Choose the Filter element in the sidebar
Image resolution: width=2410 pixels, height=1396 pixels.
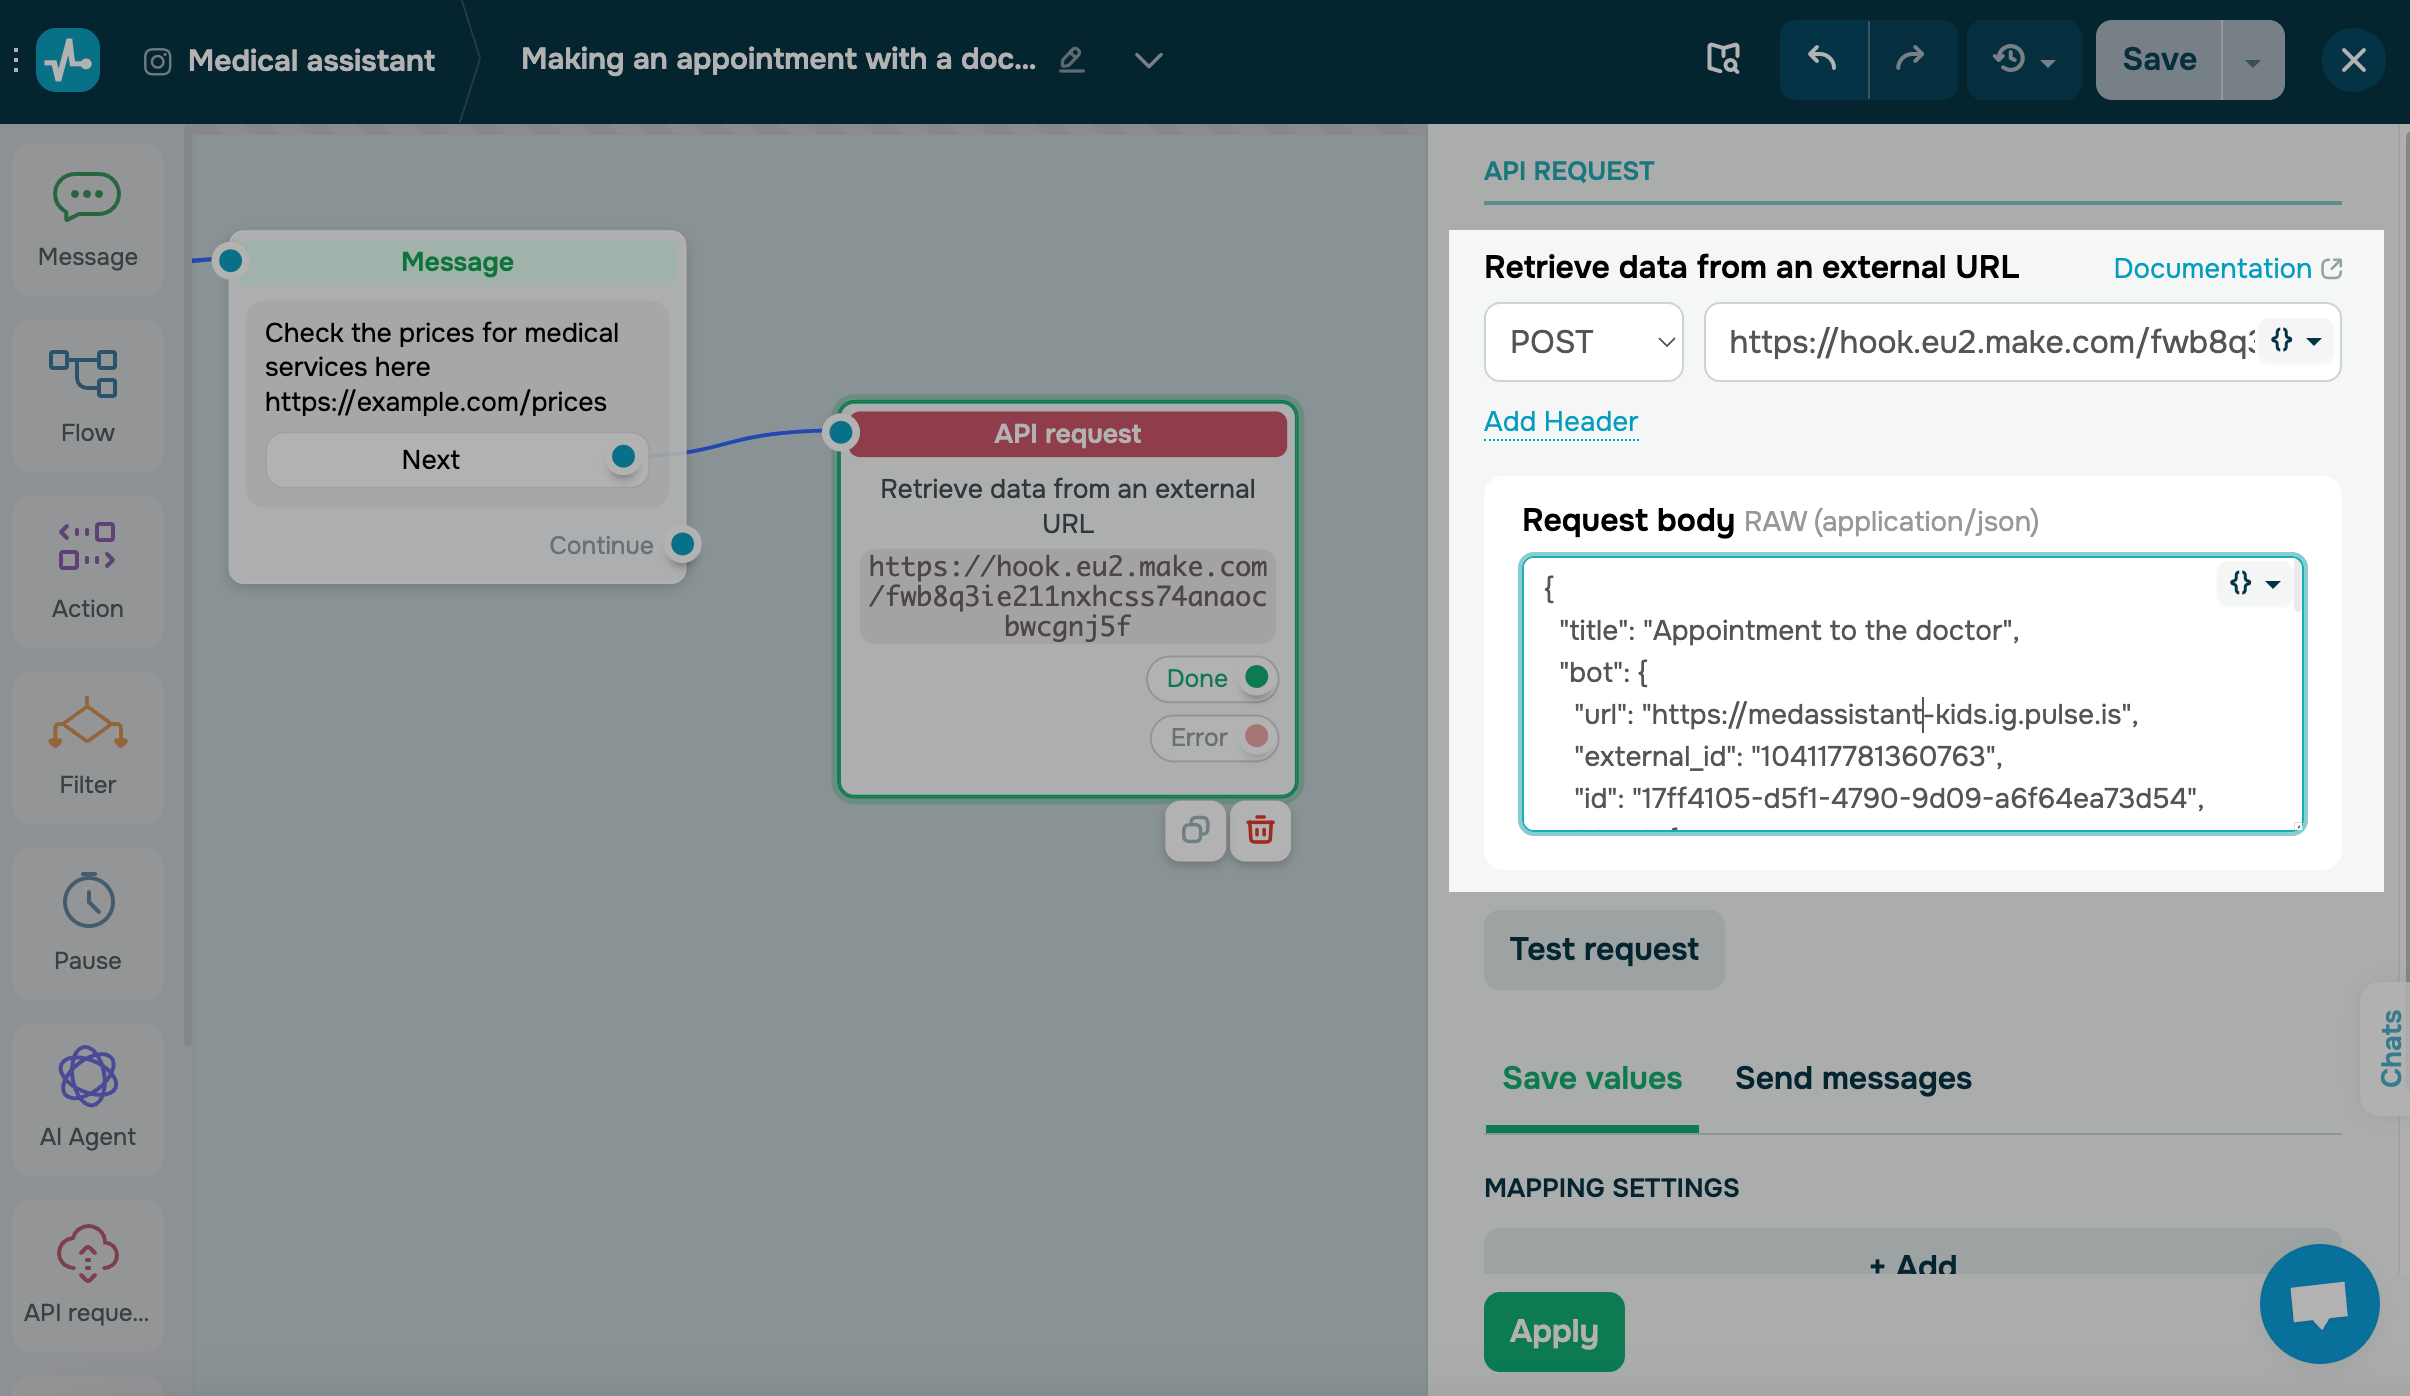click(88, 747)
